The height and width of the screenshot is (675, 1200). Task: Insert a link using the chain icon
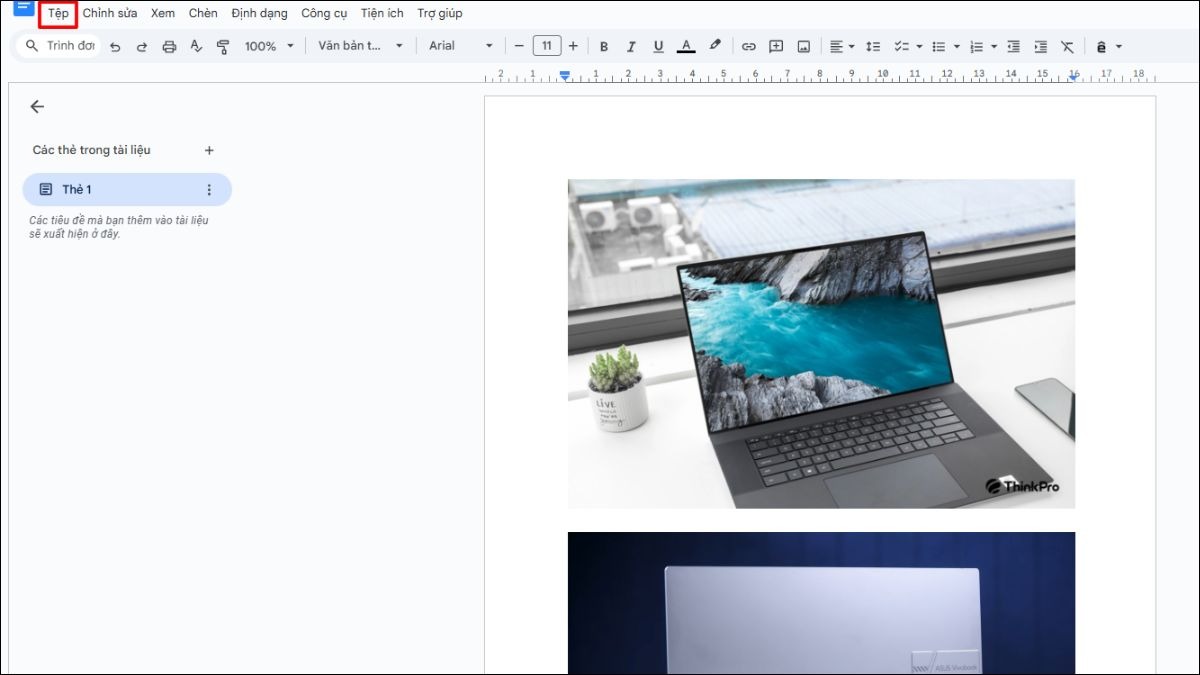749,46
